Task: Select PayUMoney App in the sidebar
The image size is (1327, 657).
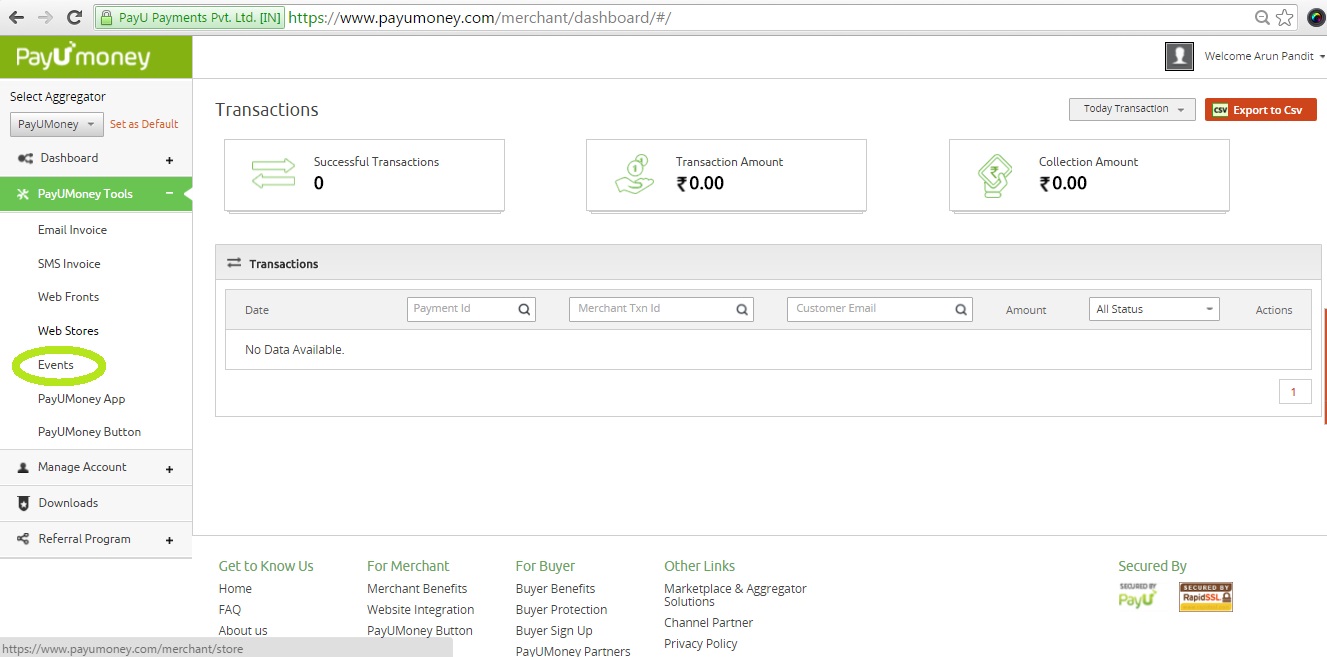Action: (81, 399)
